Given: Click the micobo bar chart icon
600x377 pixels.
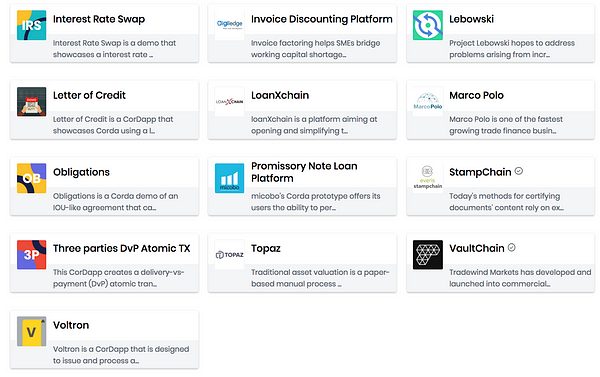Looking at the screenshot, I should (x=230, y=178).
